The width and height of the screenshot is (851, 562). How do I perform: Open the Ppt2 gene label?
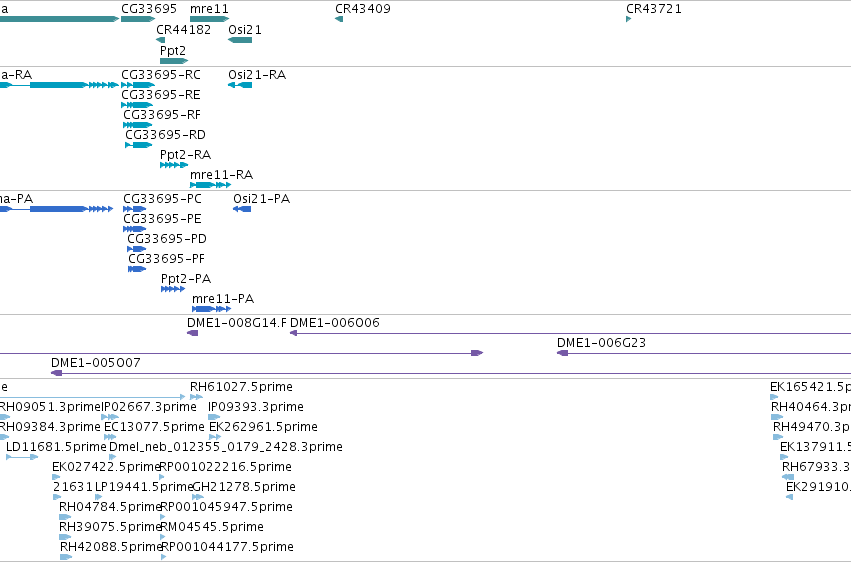pyautogui.click(x=173, y=50)
